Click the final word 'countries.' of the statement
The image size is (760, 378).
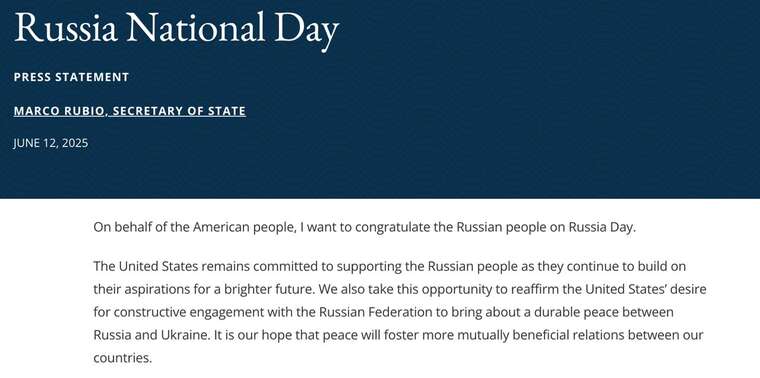pos(123,358)
